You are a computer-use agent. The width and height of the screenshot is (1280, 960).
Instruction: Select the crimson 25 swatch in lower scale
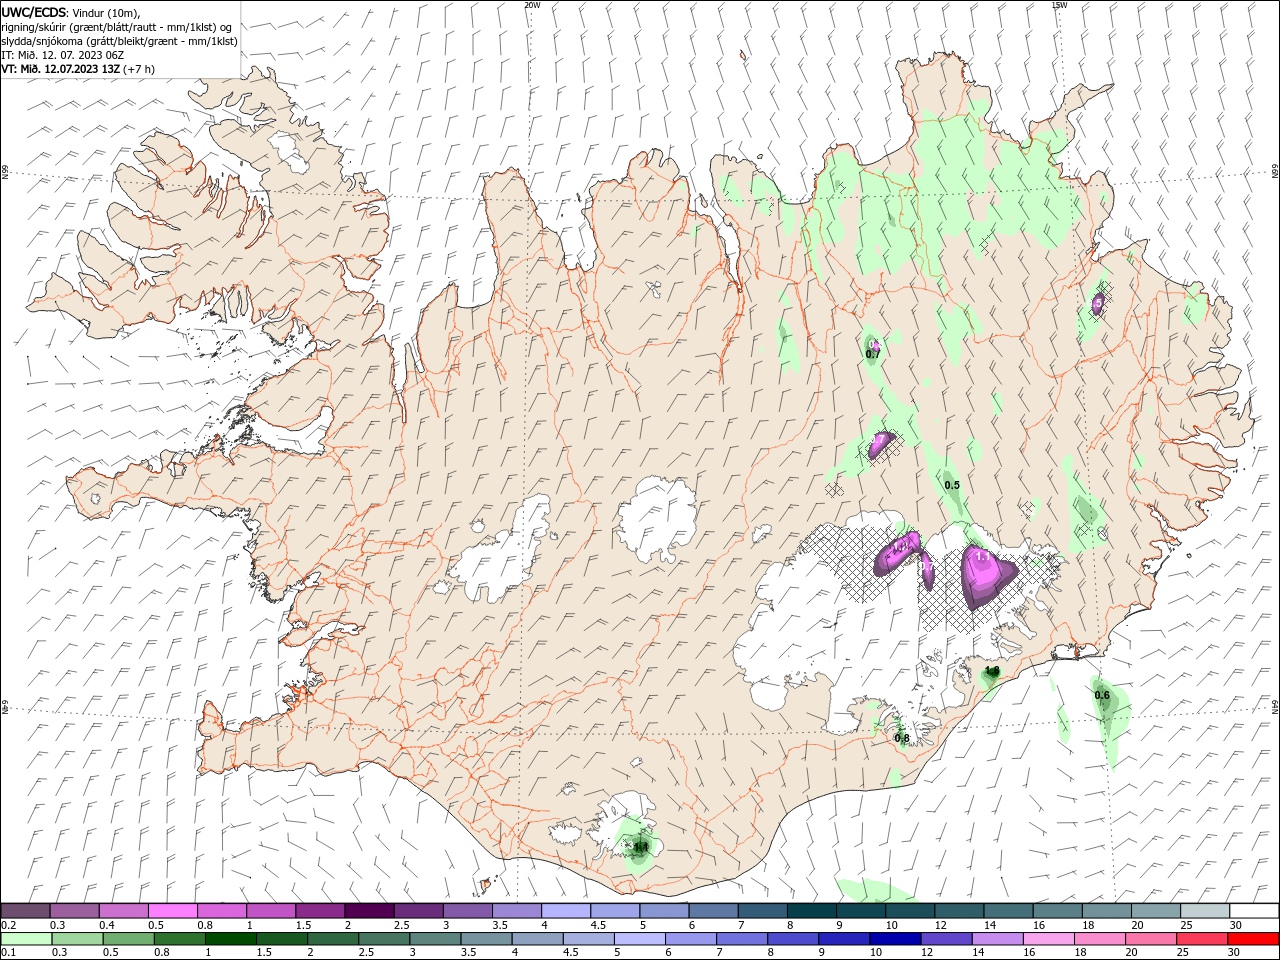1202,939
